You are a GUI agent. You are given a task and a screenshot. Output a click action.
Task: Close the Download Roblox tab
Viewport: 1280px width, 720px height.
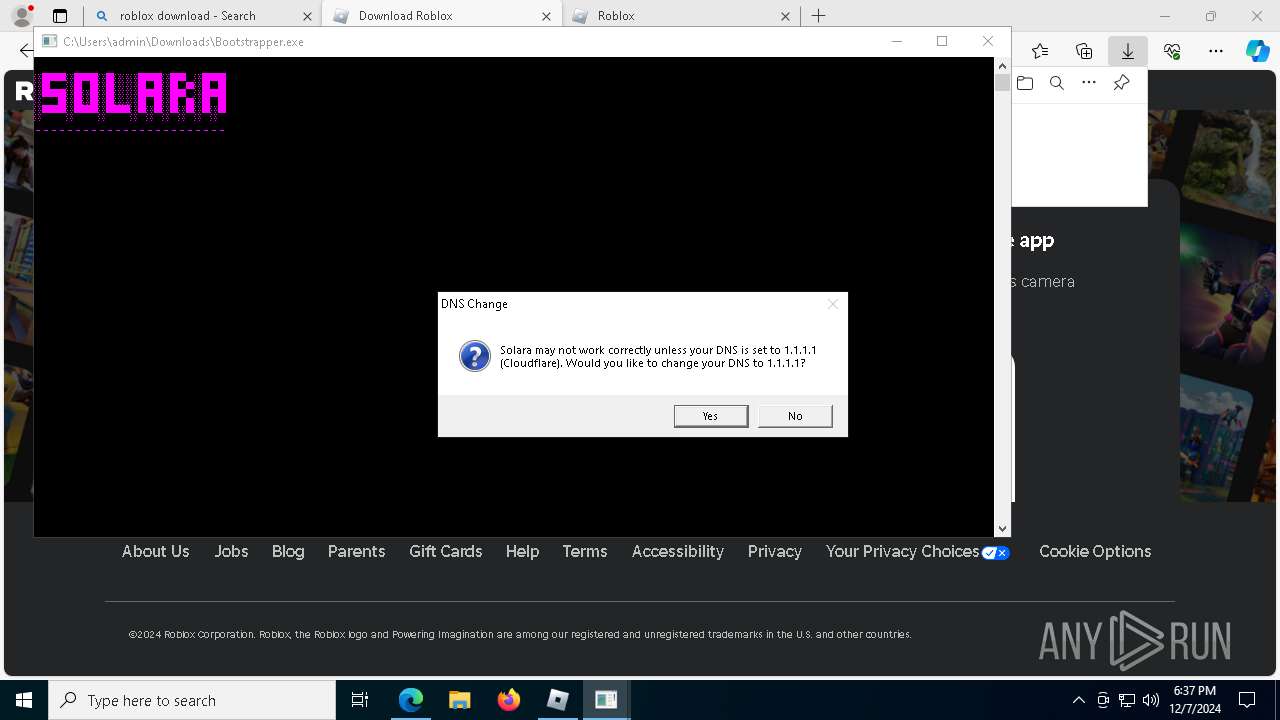546,16
